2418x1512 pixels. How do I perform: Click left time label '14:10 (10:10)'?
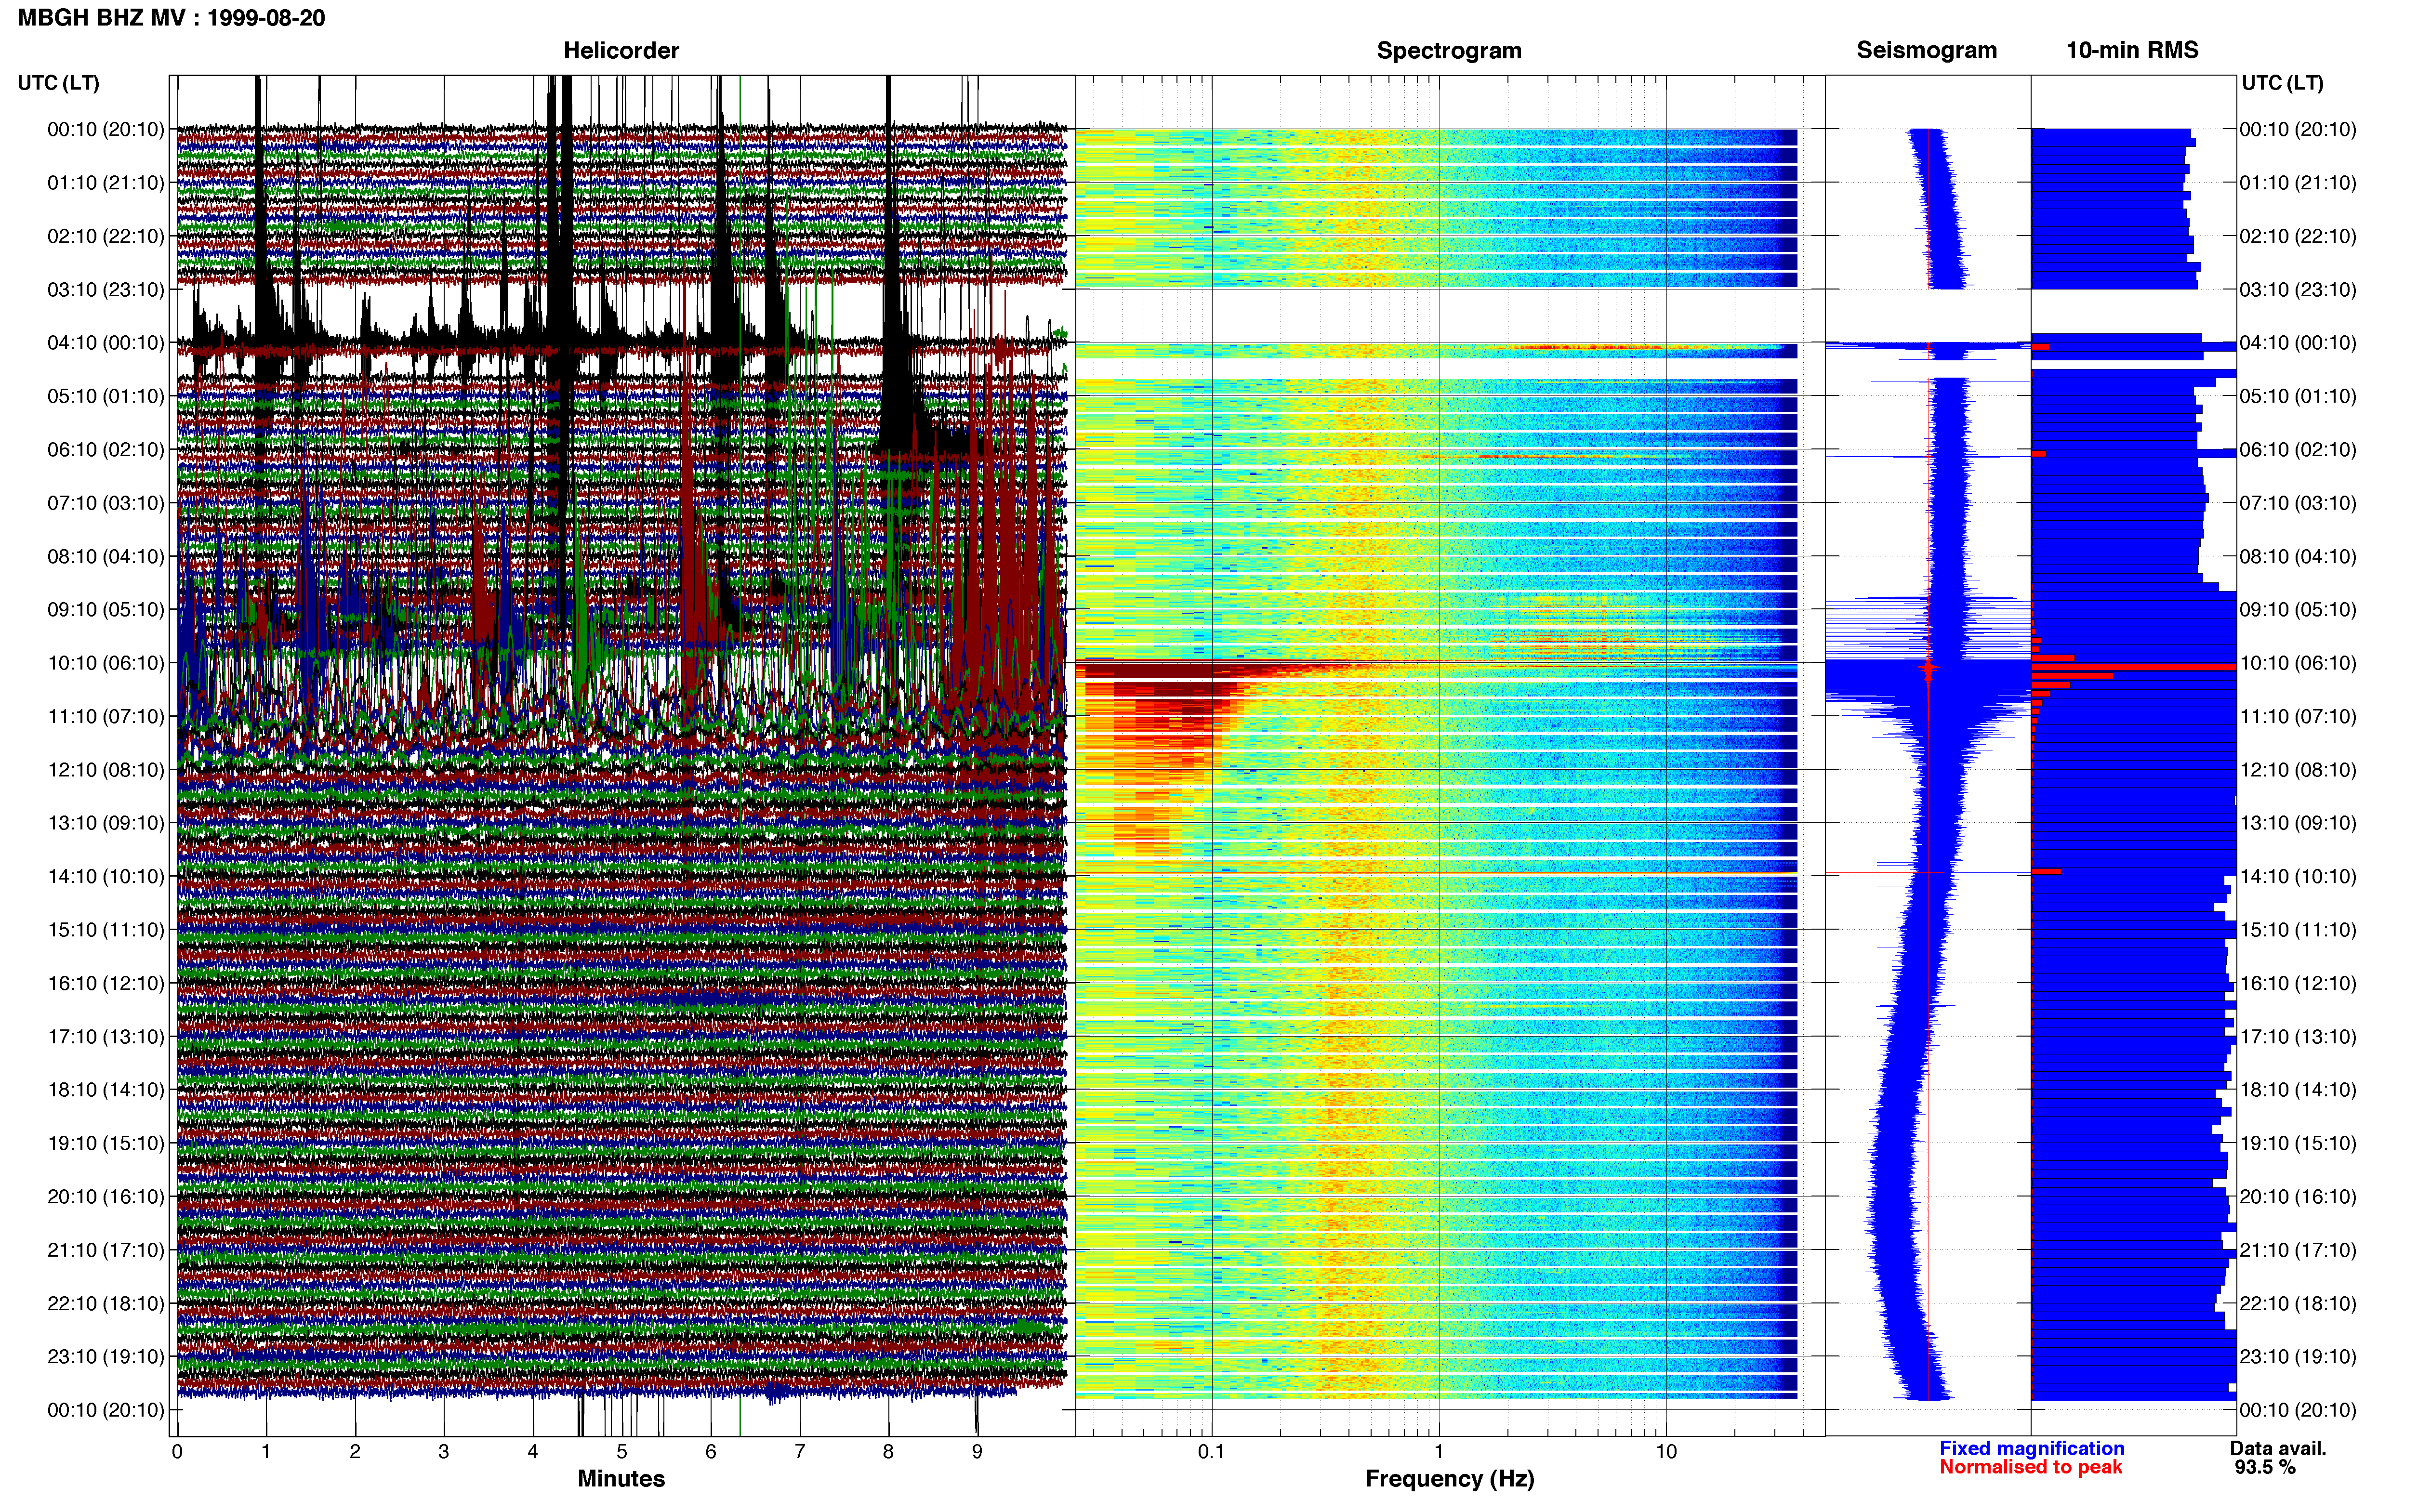pos(106,877)
